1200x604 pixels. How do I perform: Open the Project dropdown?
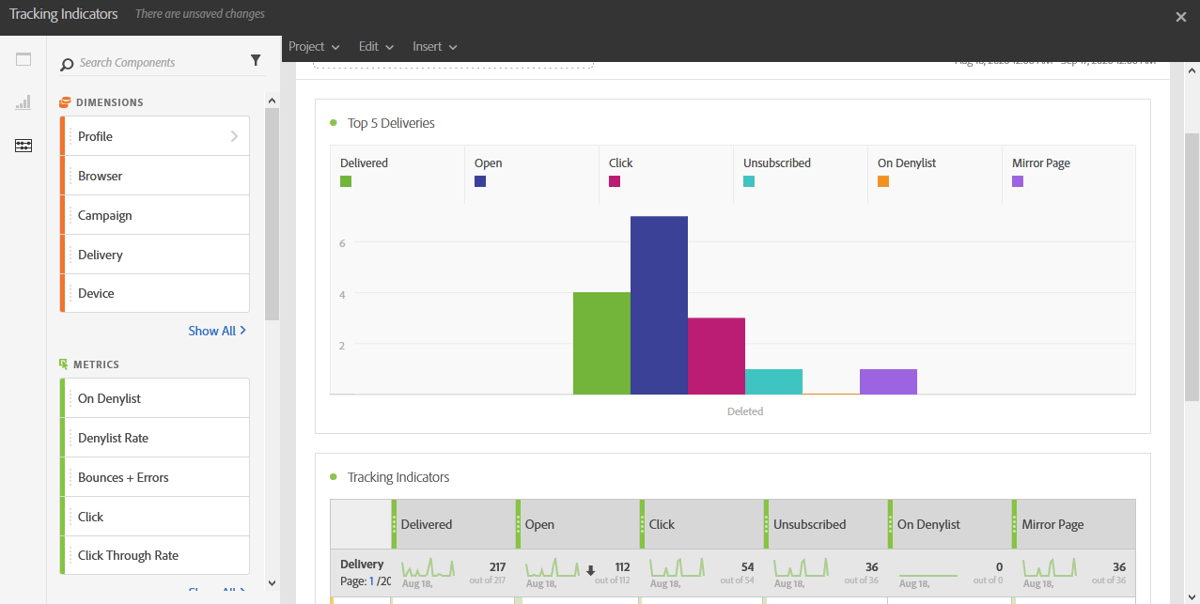pyautogui.click(x=314, y=46)
